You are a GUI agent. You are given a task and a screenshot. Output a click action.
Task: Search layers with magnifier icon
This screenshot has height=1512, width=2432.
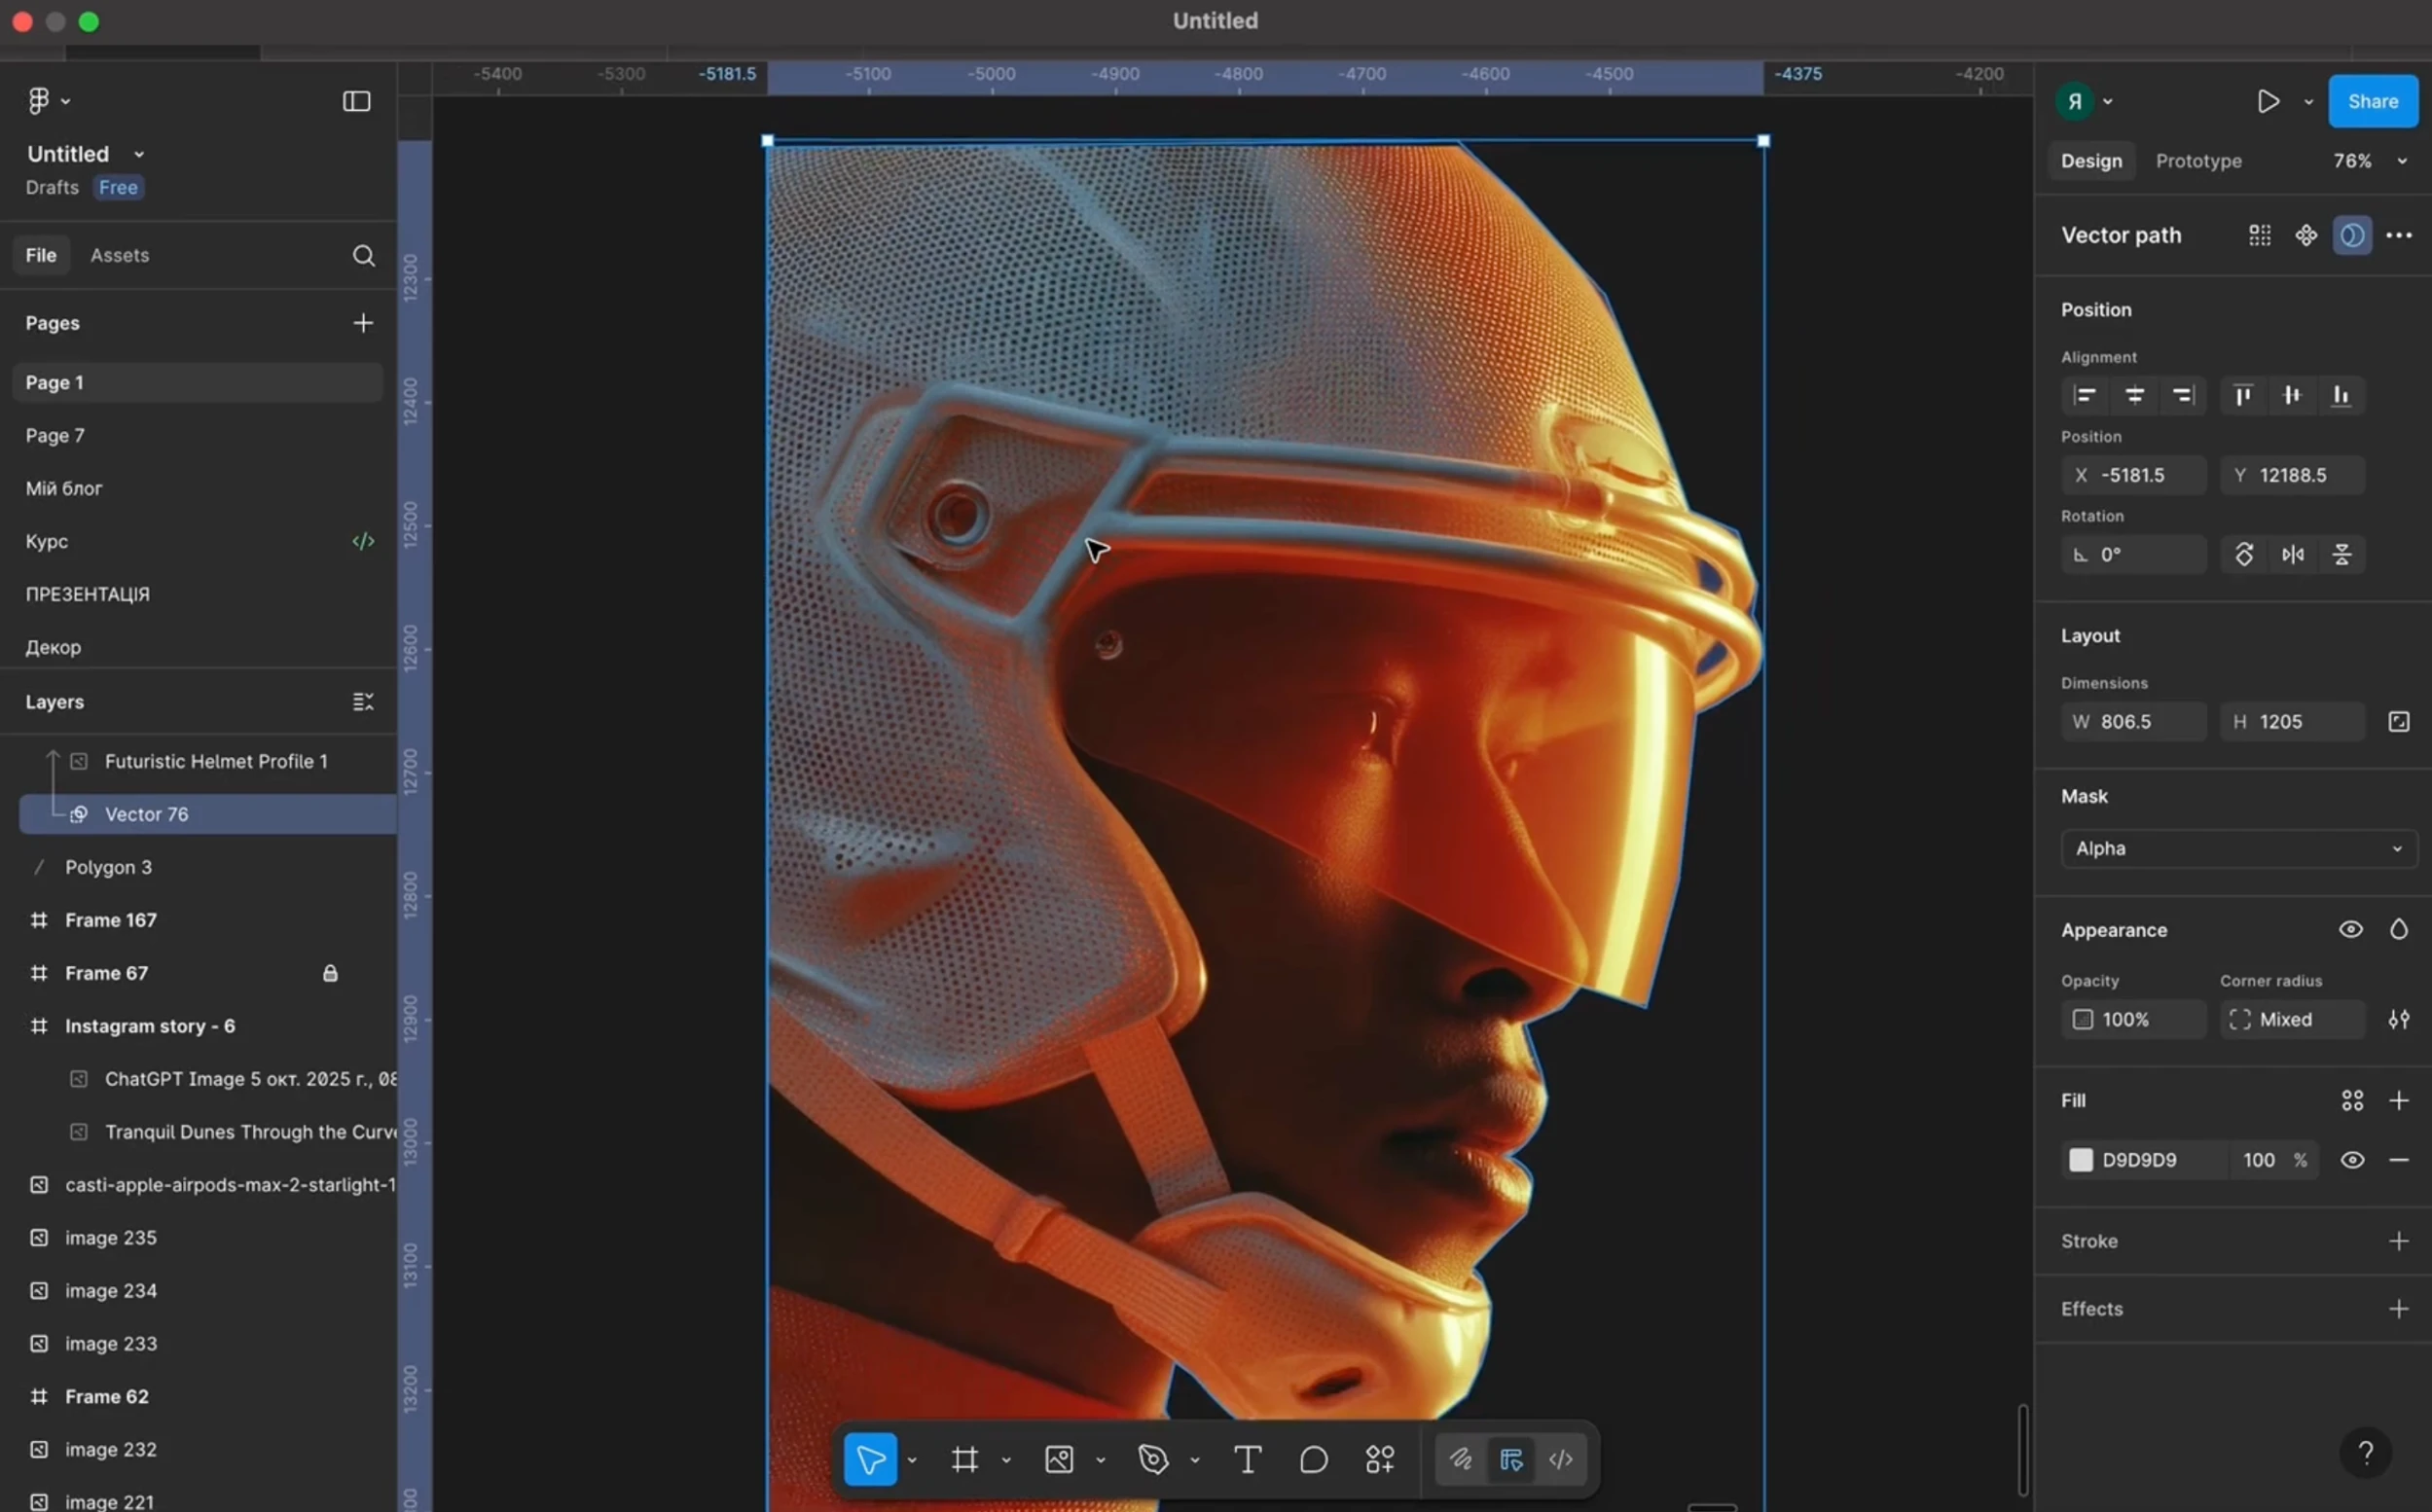[364, 256]
